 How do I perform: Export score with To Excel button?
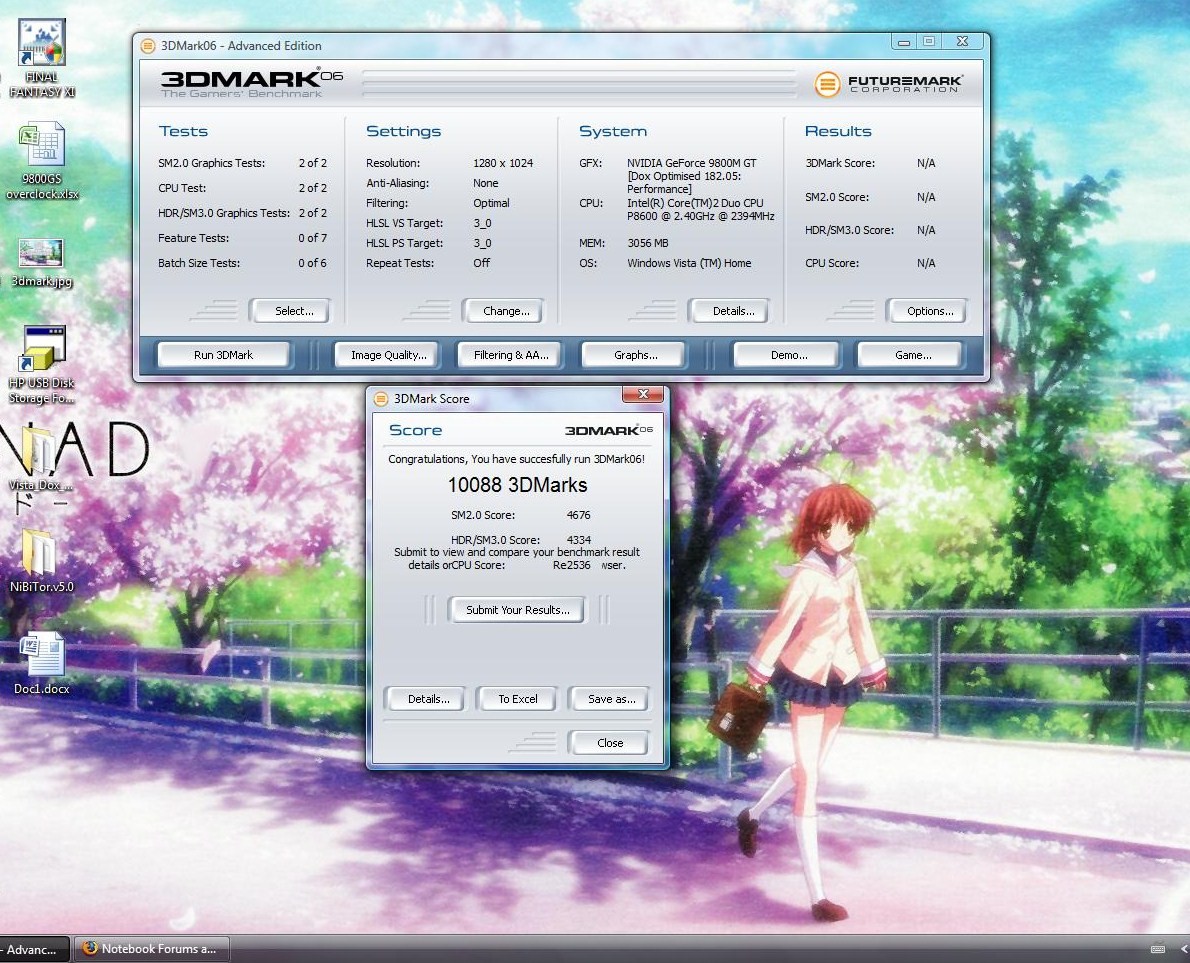coord(518,699)
